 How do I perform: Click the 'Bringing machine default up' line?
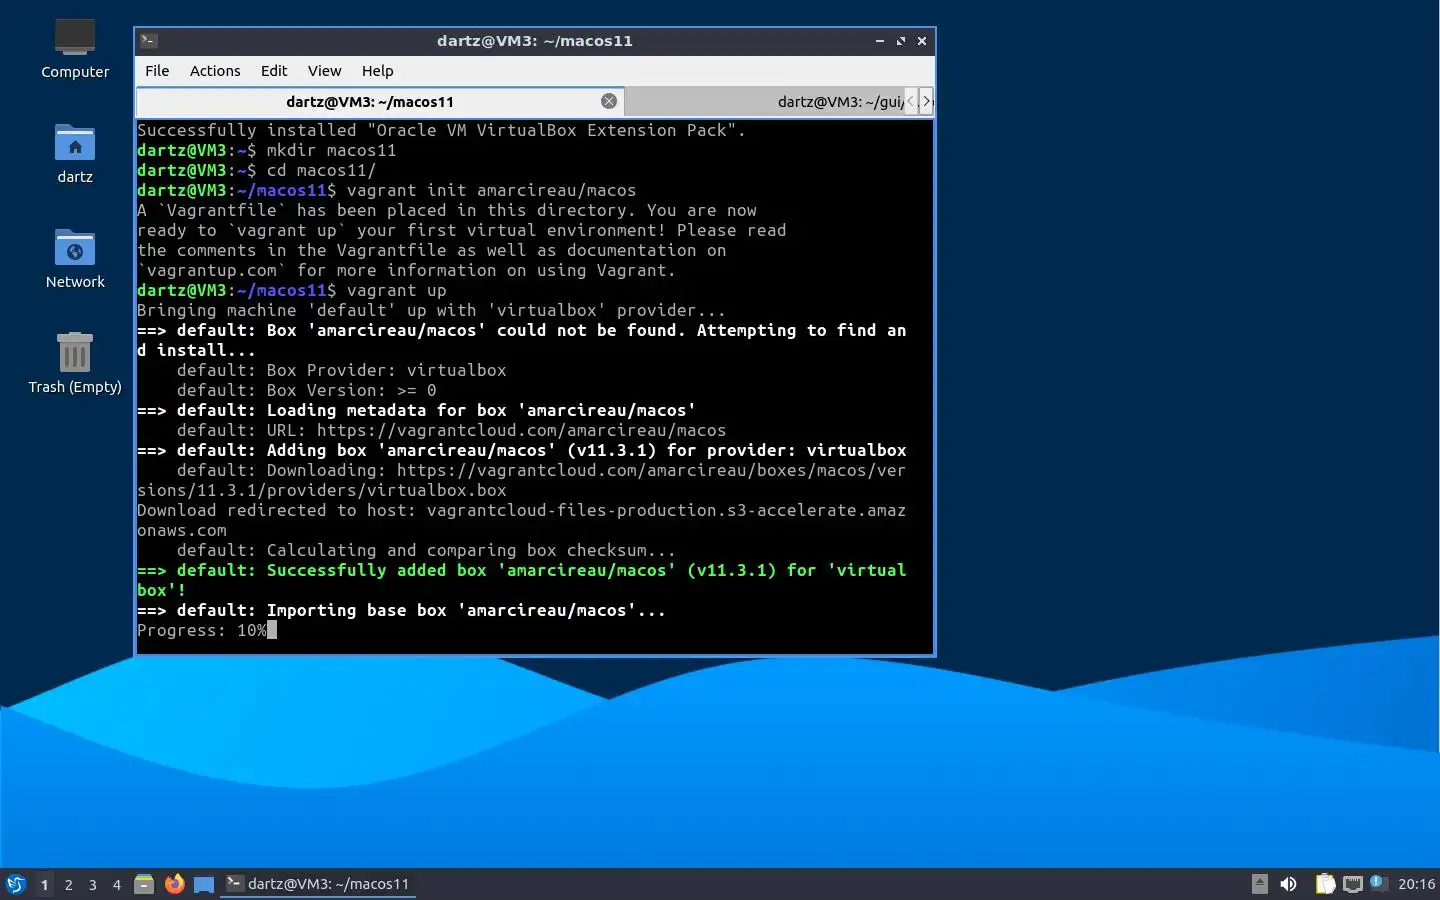pyautogui.click(x=431, y=310)
